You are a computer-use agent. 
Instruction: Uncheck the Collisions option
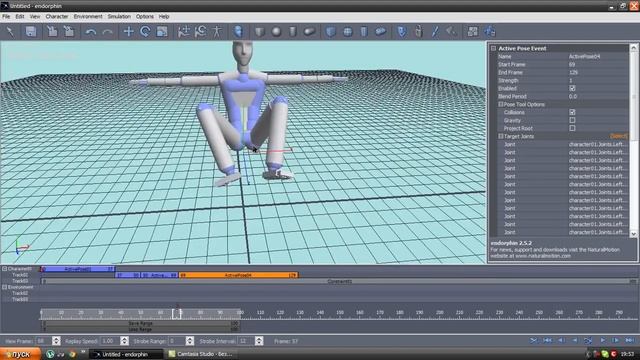click(572, 112)
